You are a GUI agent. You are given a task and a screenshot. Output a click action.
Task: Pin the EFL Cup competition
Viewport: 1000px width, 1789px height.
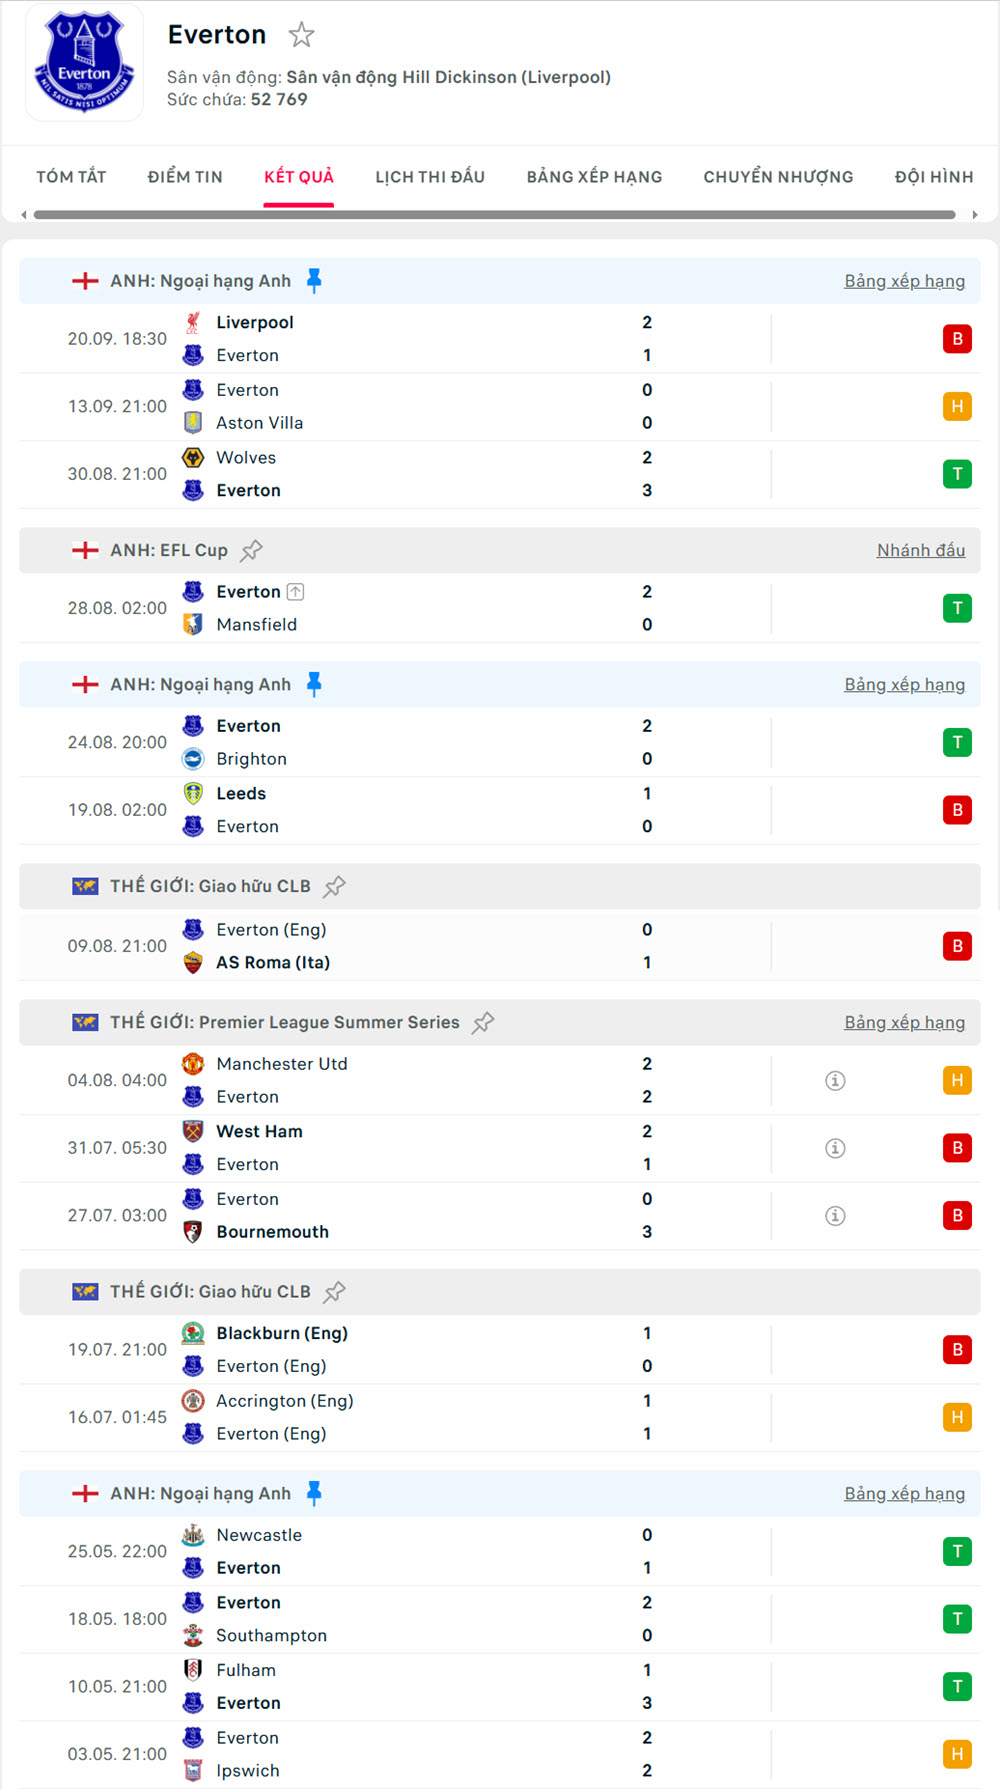pos(252,550)
